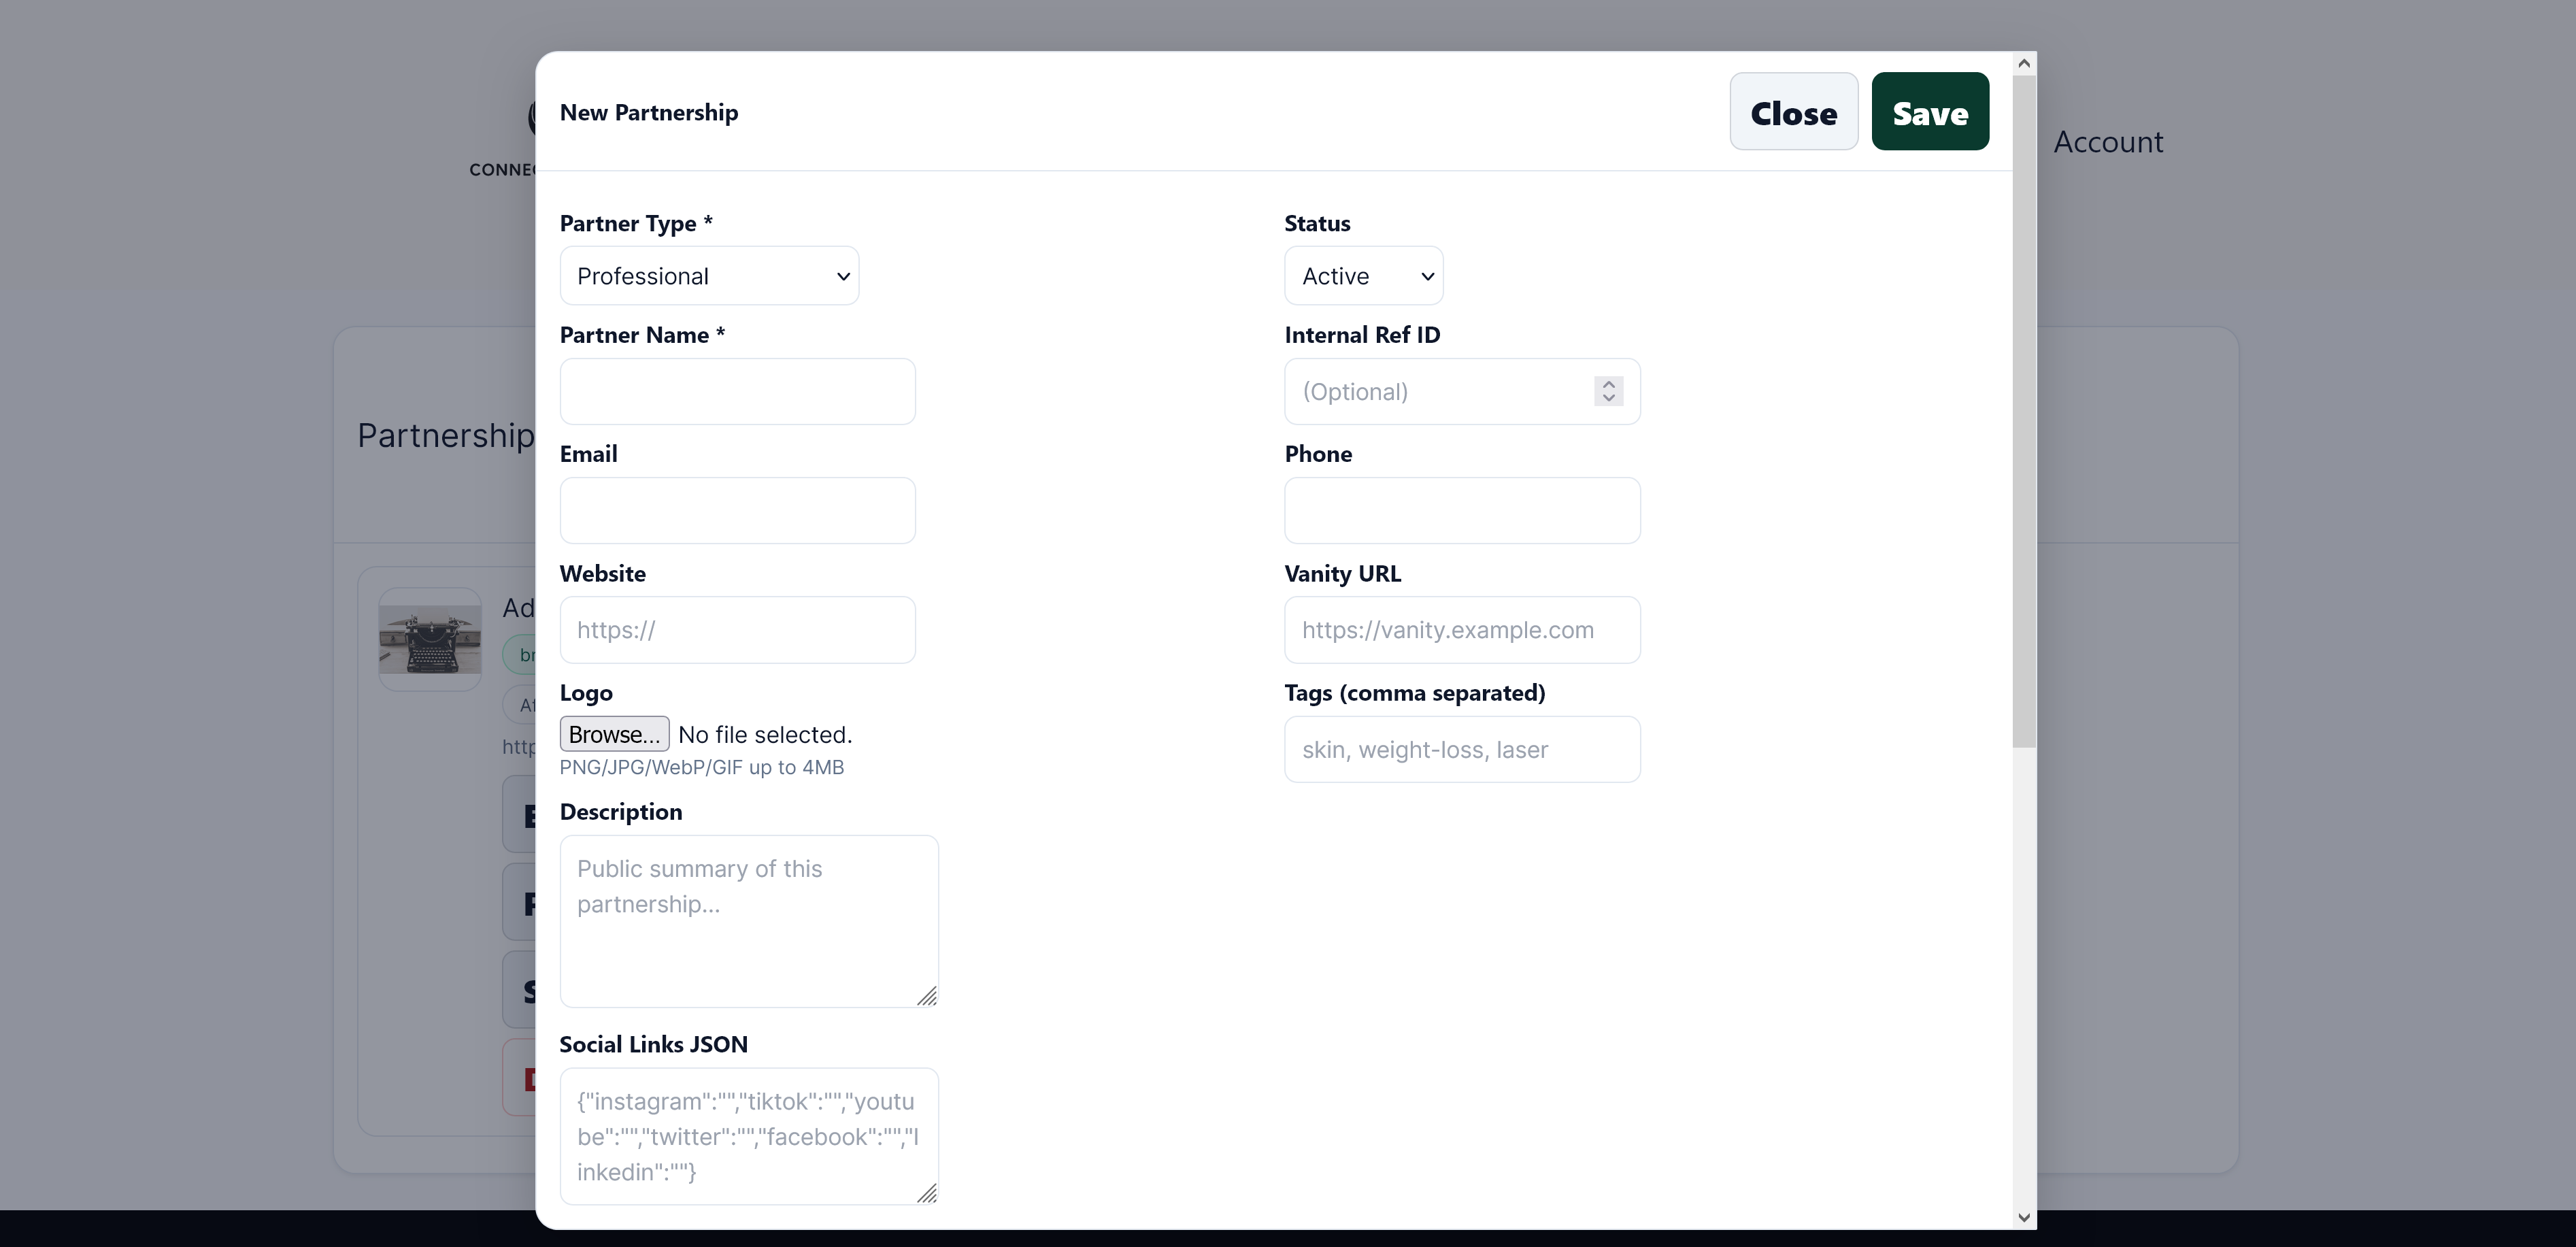Click the Vanity URL input field
2576x1247 pixels.
coord(1462,629)
